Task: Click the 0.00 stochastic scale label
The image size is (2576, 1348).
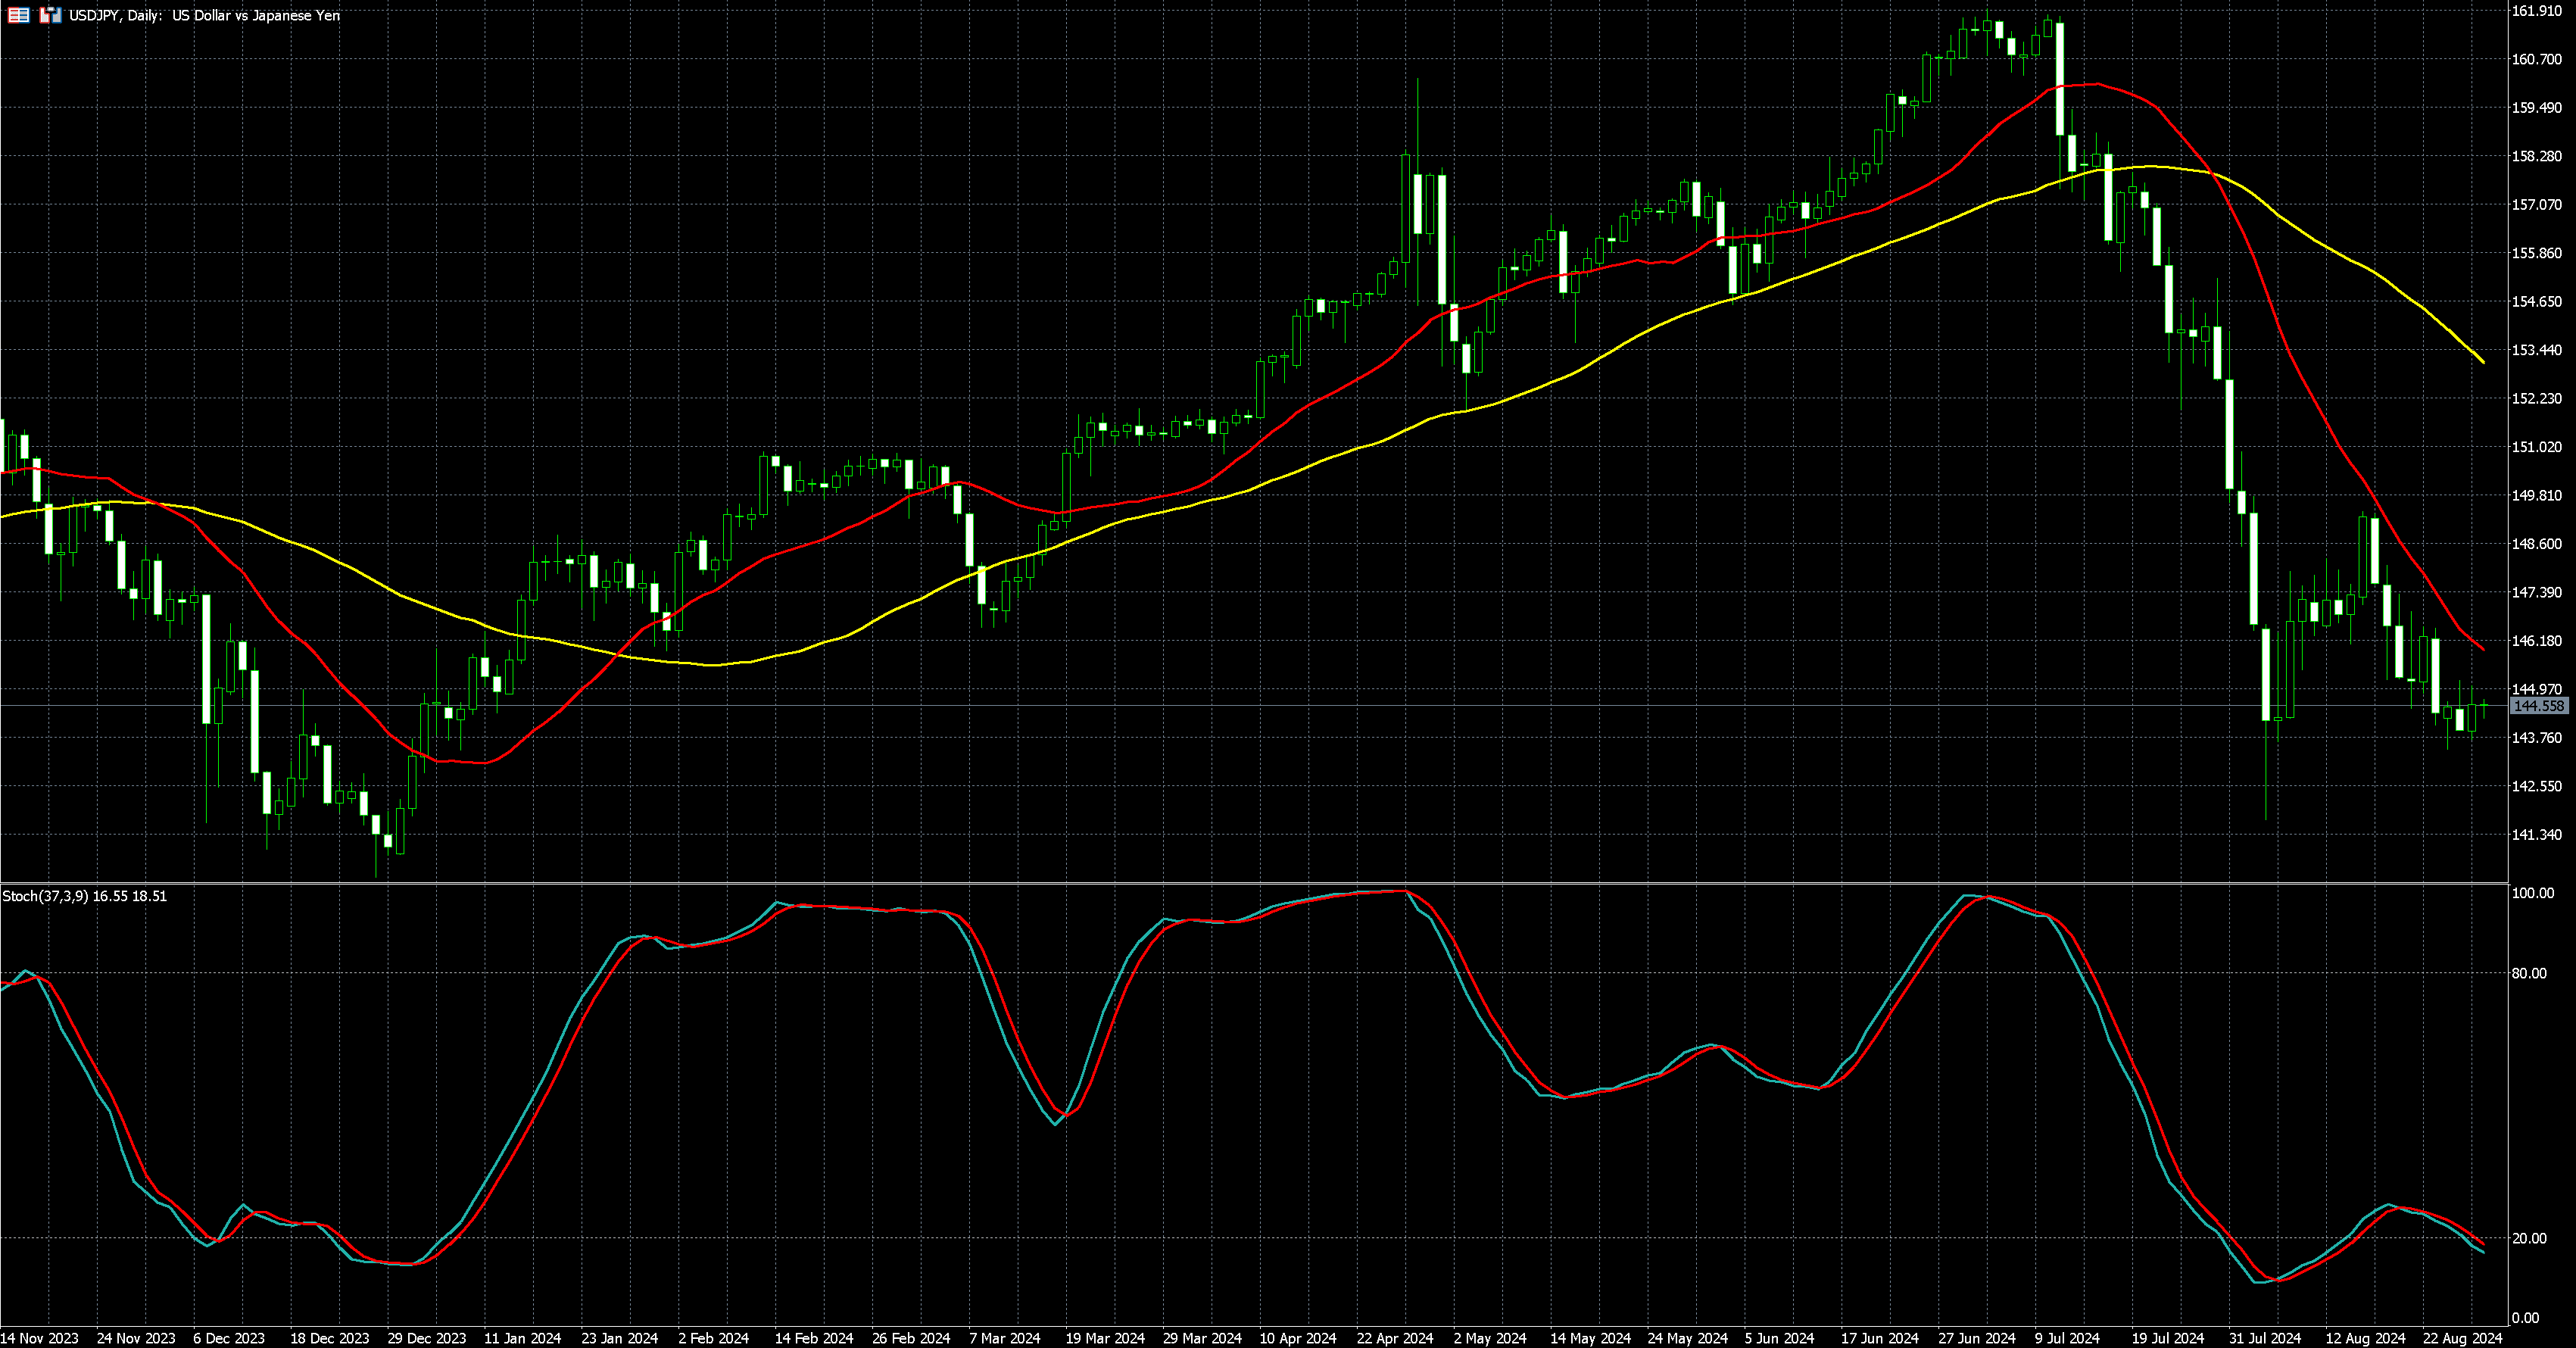Action: pos(2525,1318)
